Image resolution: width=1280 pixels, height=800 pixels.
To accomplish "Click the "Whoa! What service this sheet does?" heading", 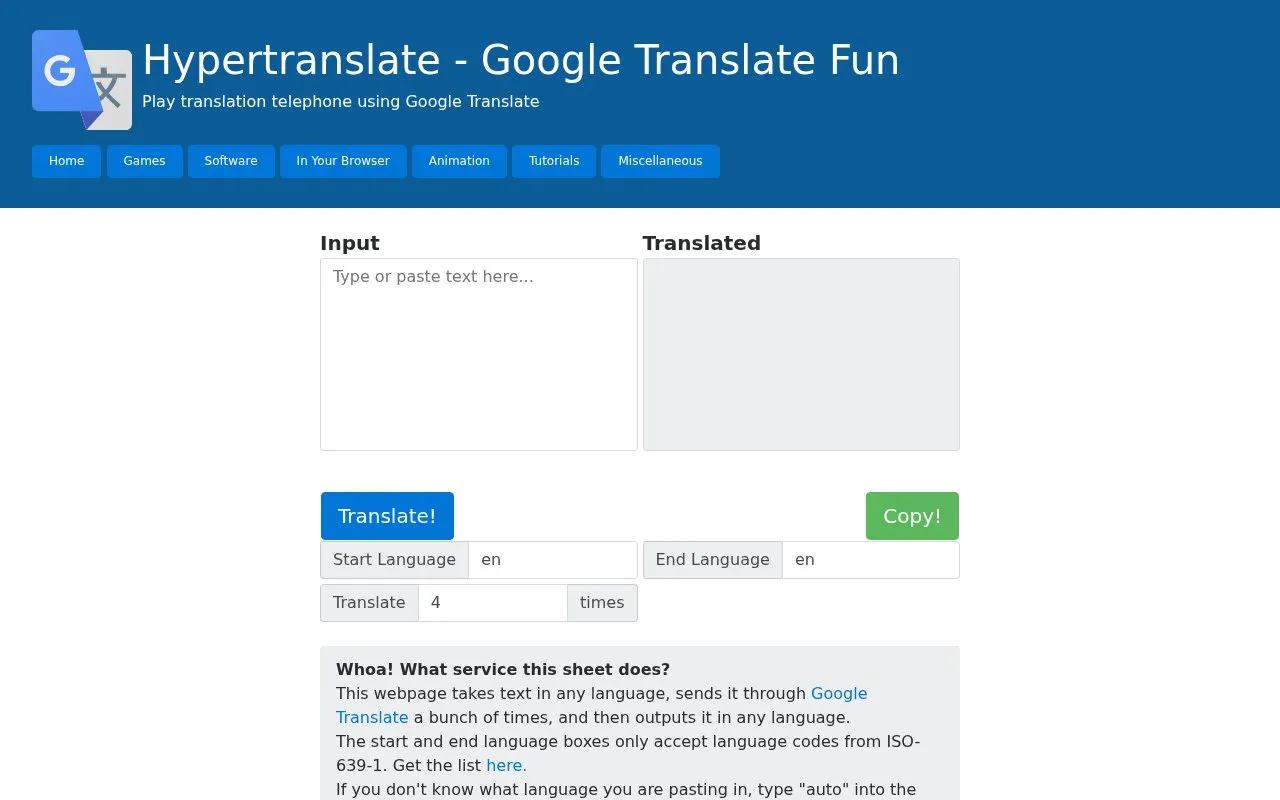I will [x=503, y=669].
